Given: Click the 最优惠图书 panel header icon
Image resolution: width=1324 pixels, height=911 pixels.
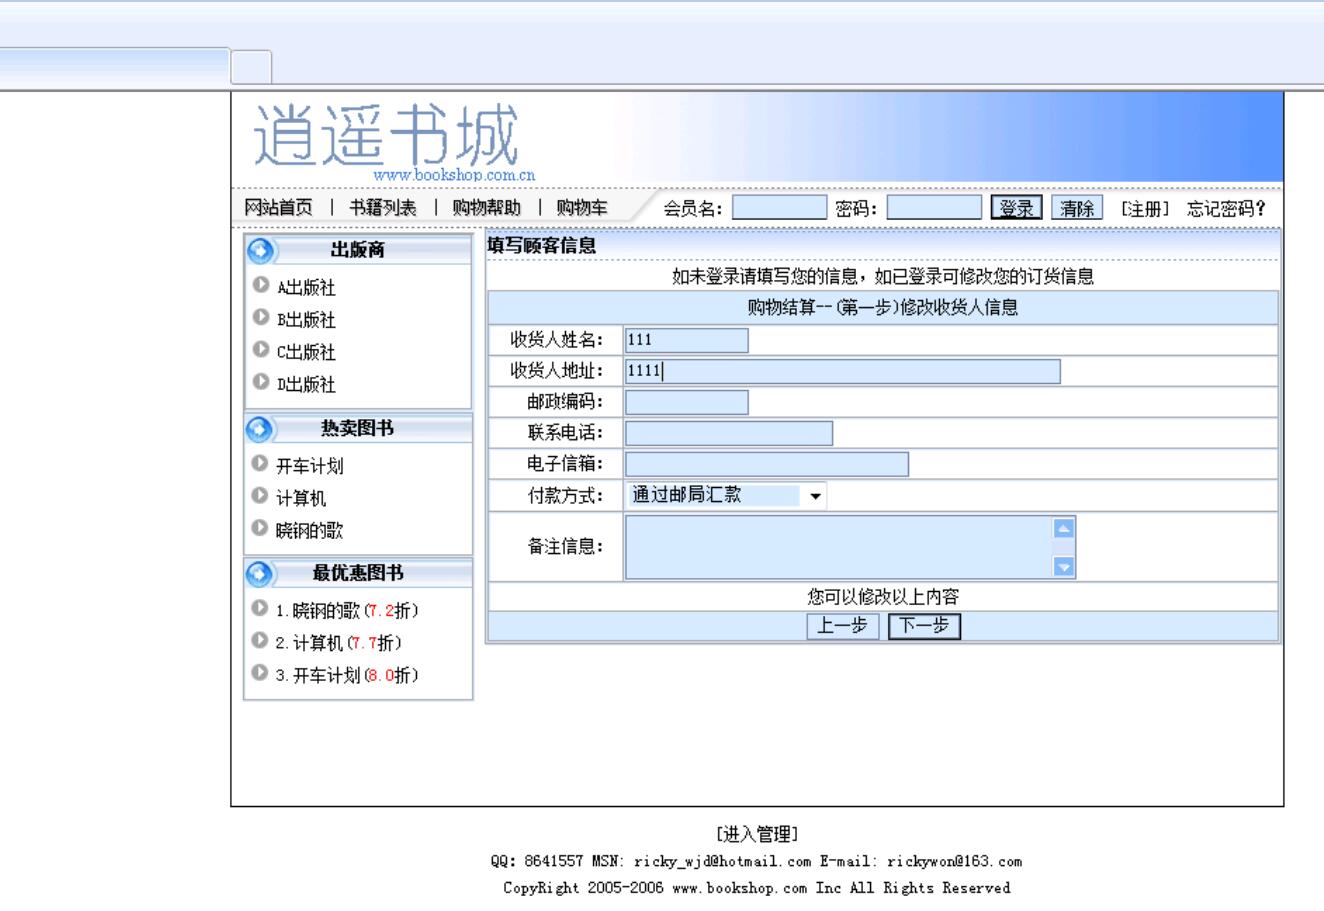Looking at the screenshot, I should click(260, 574).
